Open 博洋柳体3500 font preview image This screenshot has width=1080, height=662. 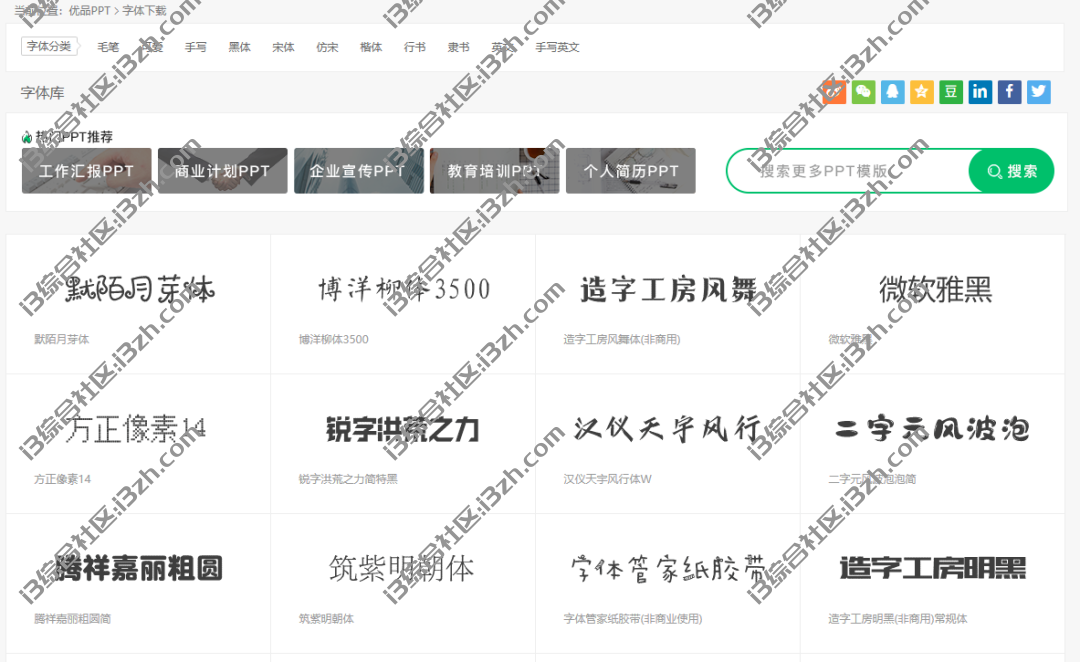[x=404, y=289]
